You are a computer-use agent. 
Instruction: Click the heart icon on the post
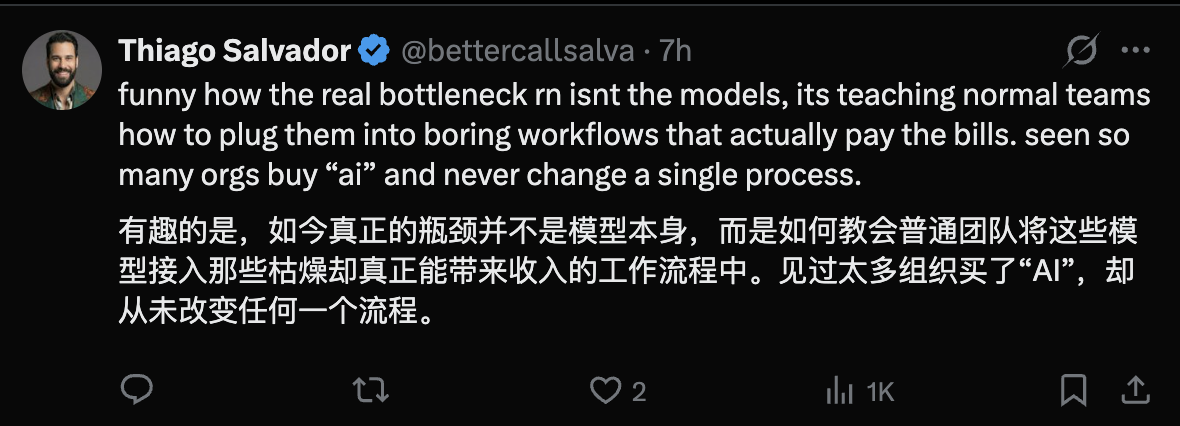[x=605, y=391]
